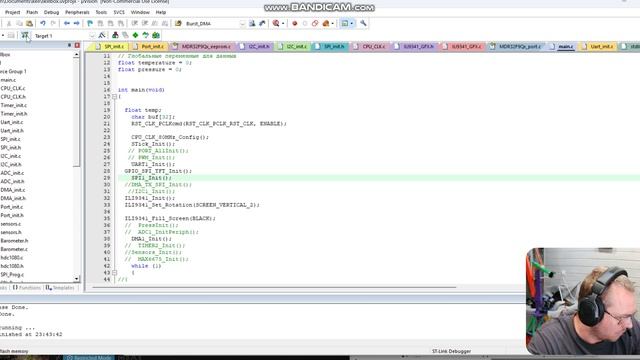
Task: Select main.c in project tree
Action: pyautogui.click(x=8, y=80)
